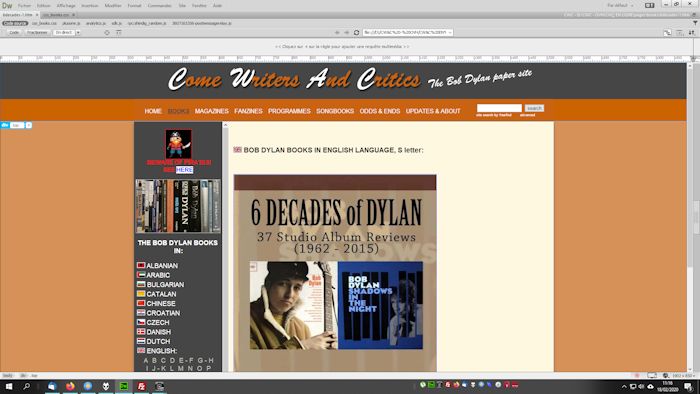Click the HERE link under the pirate warning

coord(184,170)
